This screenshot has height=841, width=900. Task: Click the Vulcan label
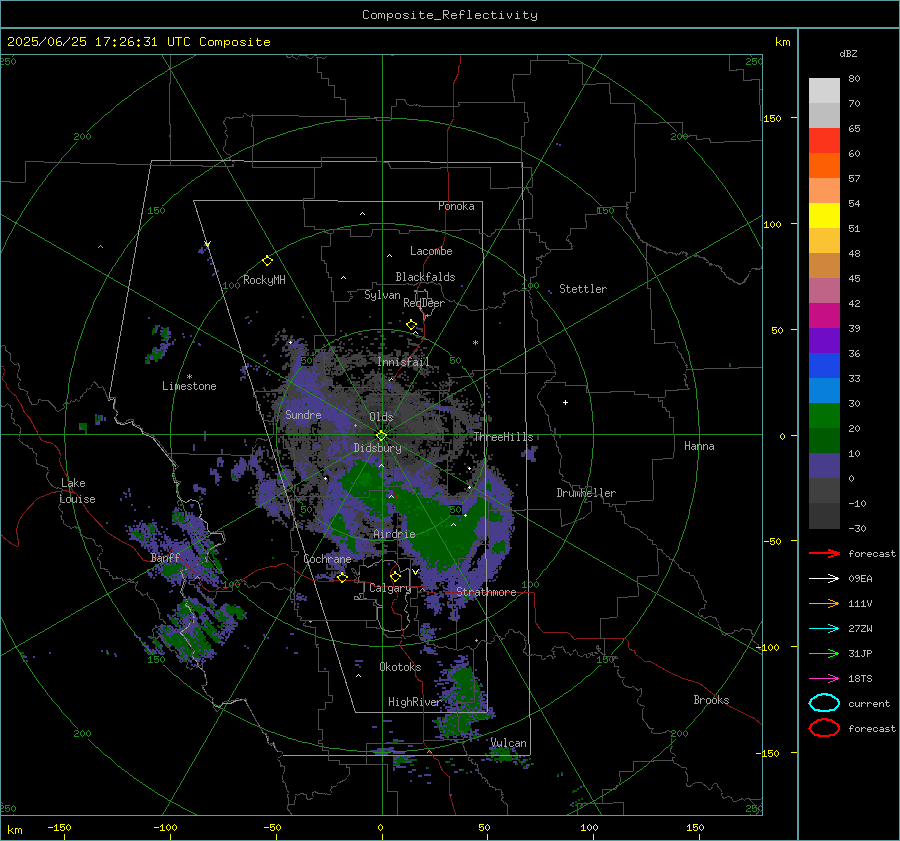click(x=508, y=743)
